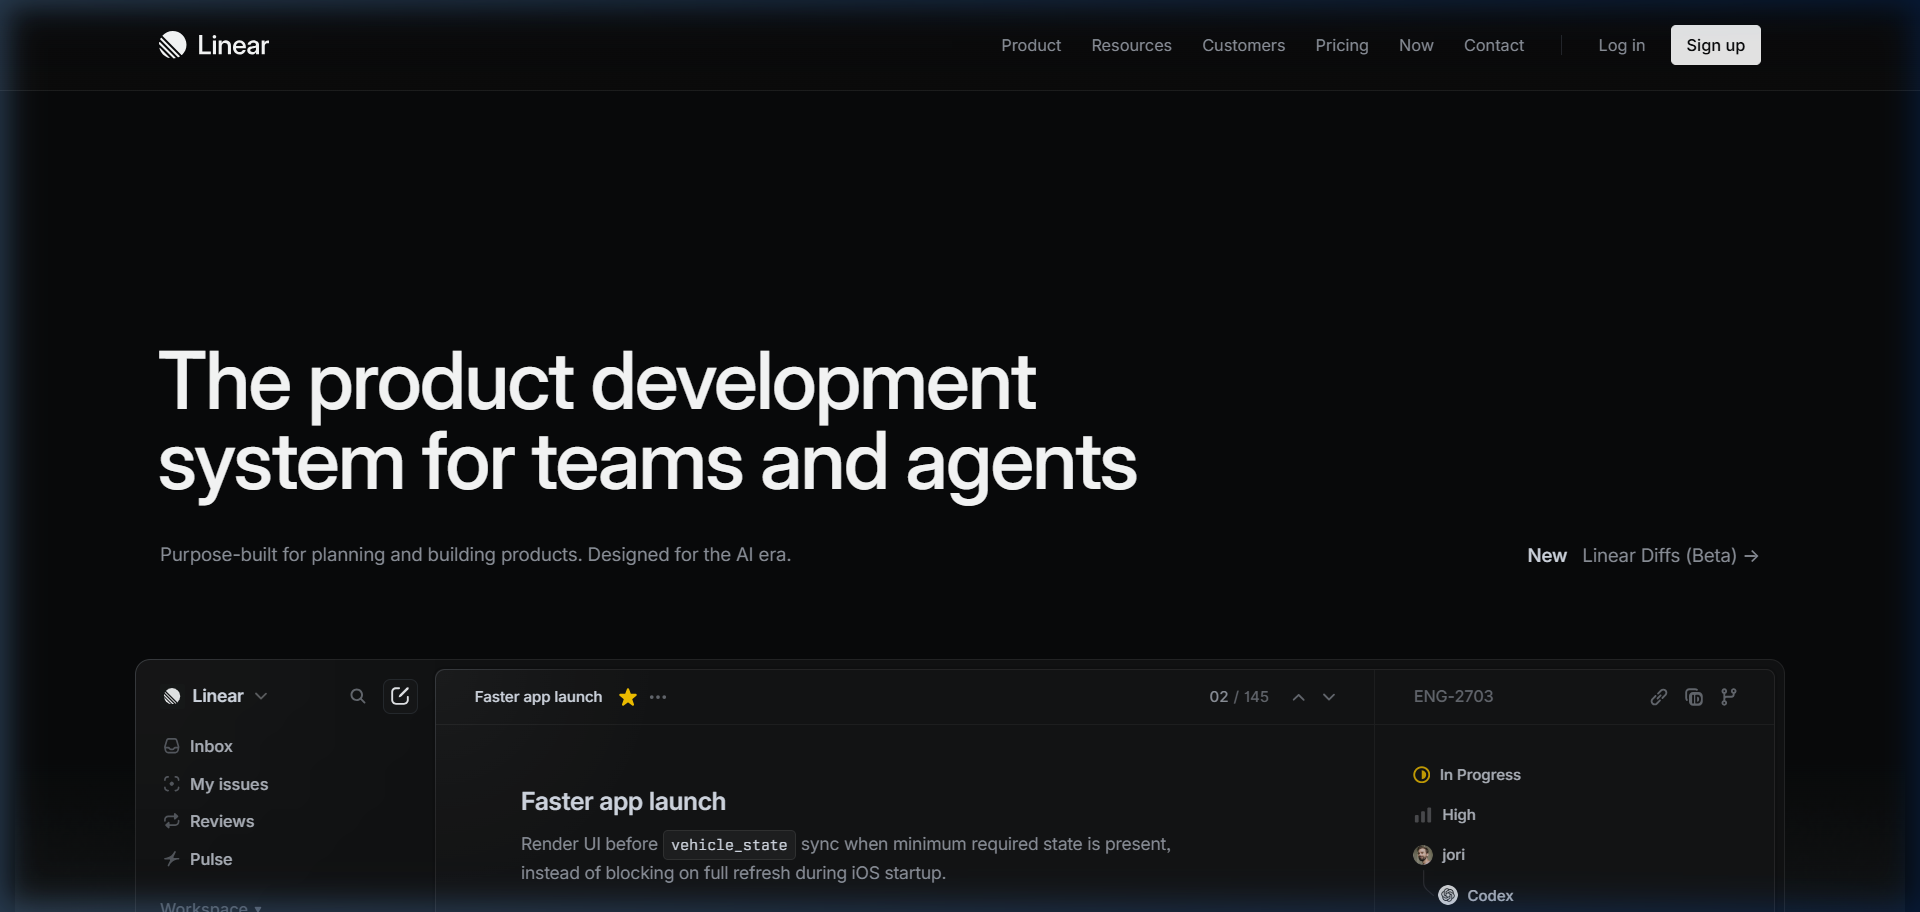Click the copy issue ID icon
The height and width of the screenshot is (912, 1920).
pyautogui.click(x=1694, y=697)
